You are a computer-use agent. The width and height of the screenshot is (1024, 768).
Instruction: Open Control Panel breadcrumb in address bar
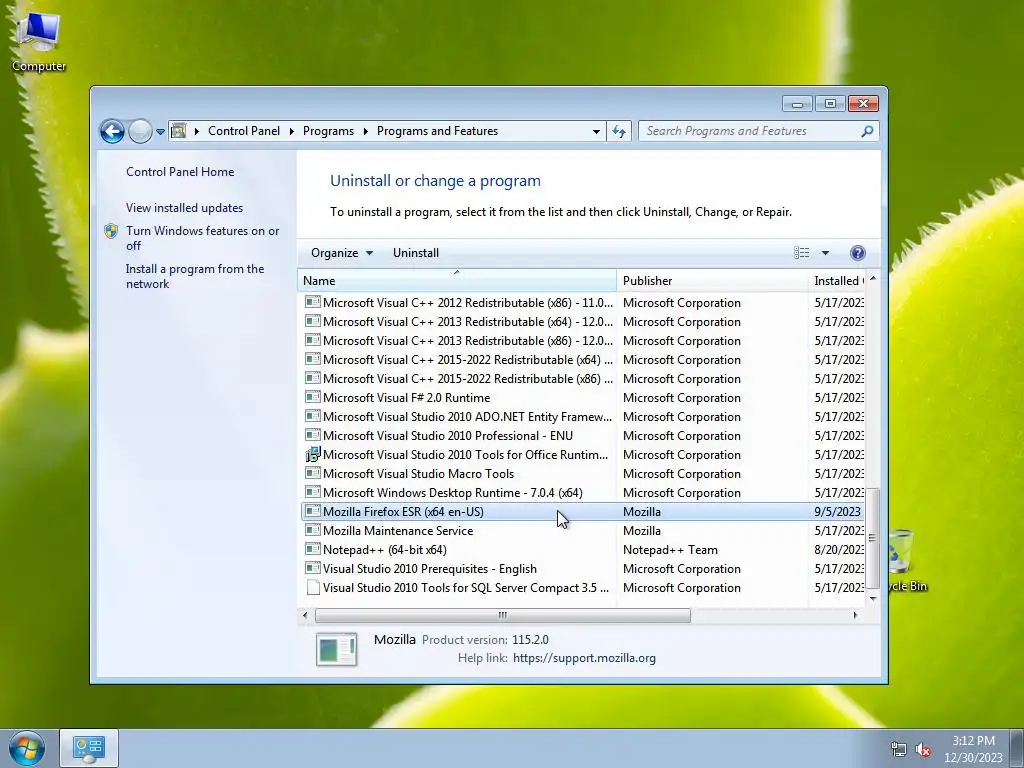coord(244,131)
